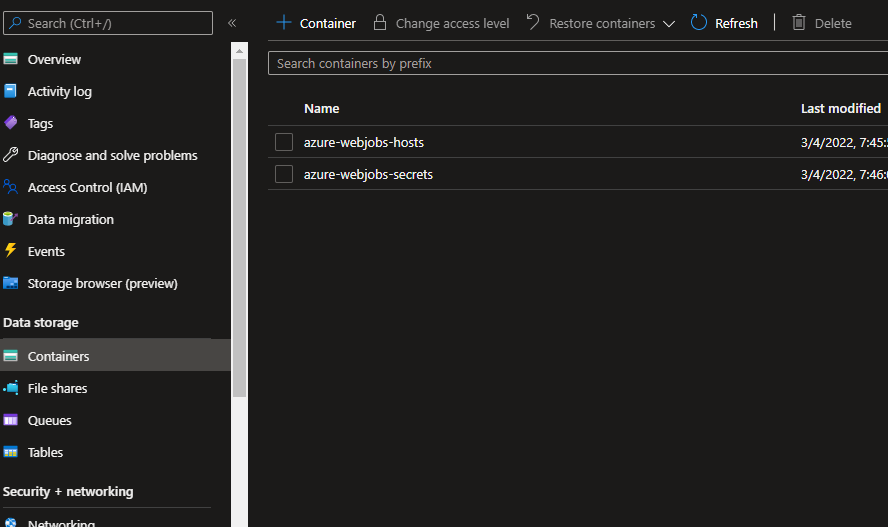Image resolution: width=888 pixels, height=527 pixels.
Task: Go to Queues section
Action: pyautogui.click(x=50, y=421)
